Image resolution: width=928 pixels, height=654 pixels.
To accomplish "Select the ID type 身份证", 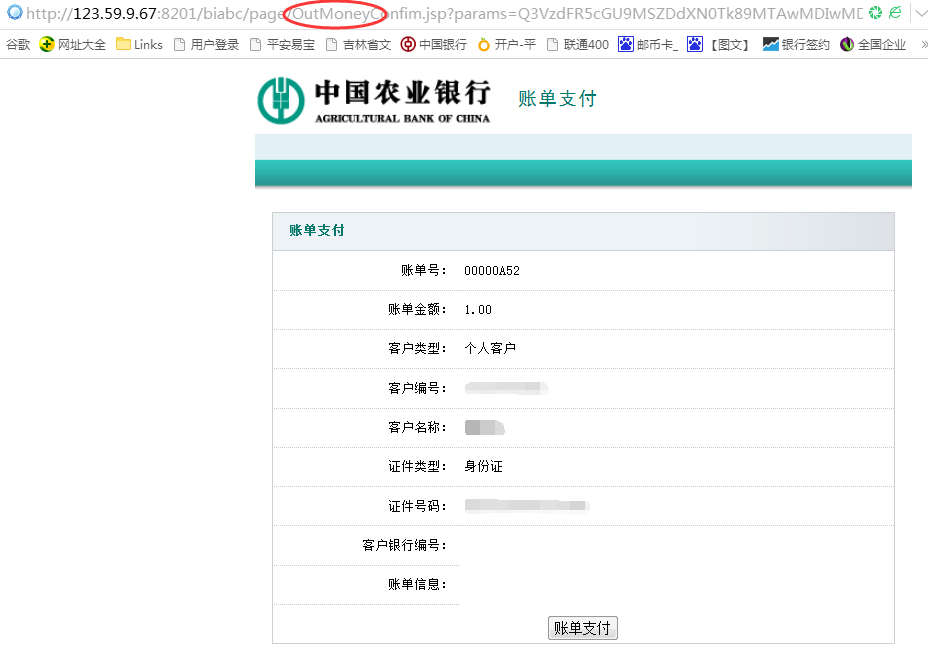I will coord(484,466).
